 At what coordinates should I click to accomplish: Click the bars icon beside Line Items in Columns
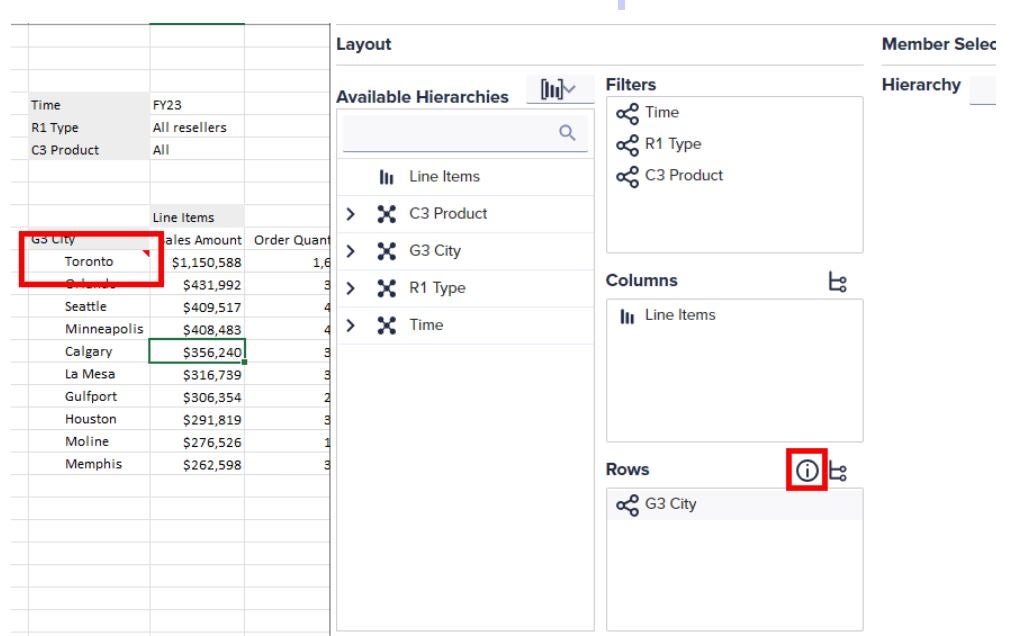[x=628, y=316]
